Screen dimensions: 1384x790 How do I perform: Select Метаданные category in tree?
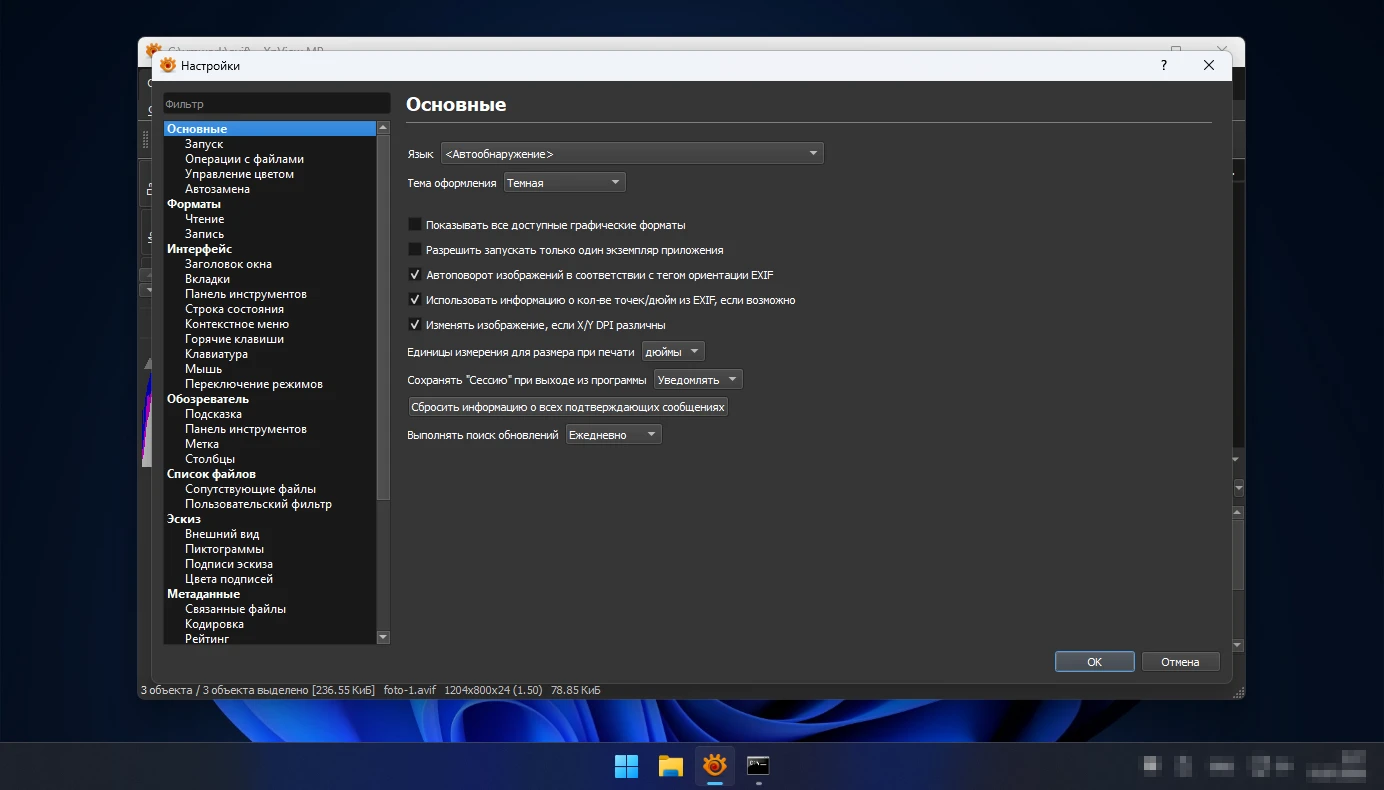pos(203,594)
